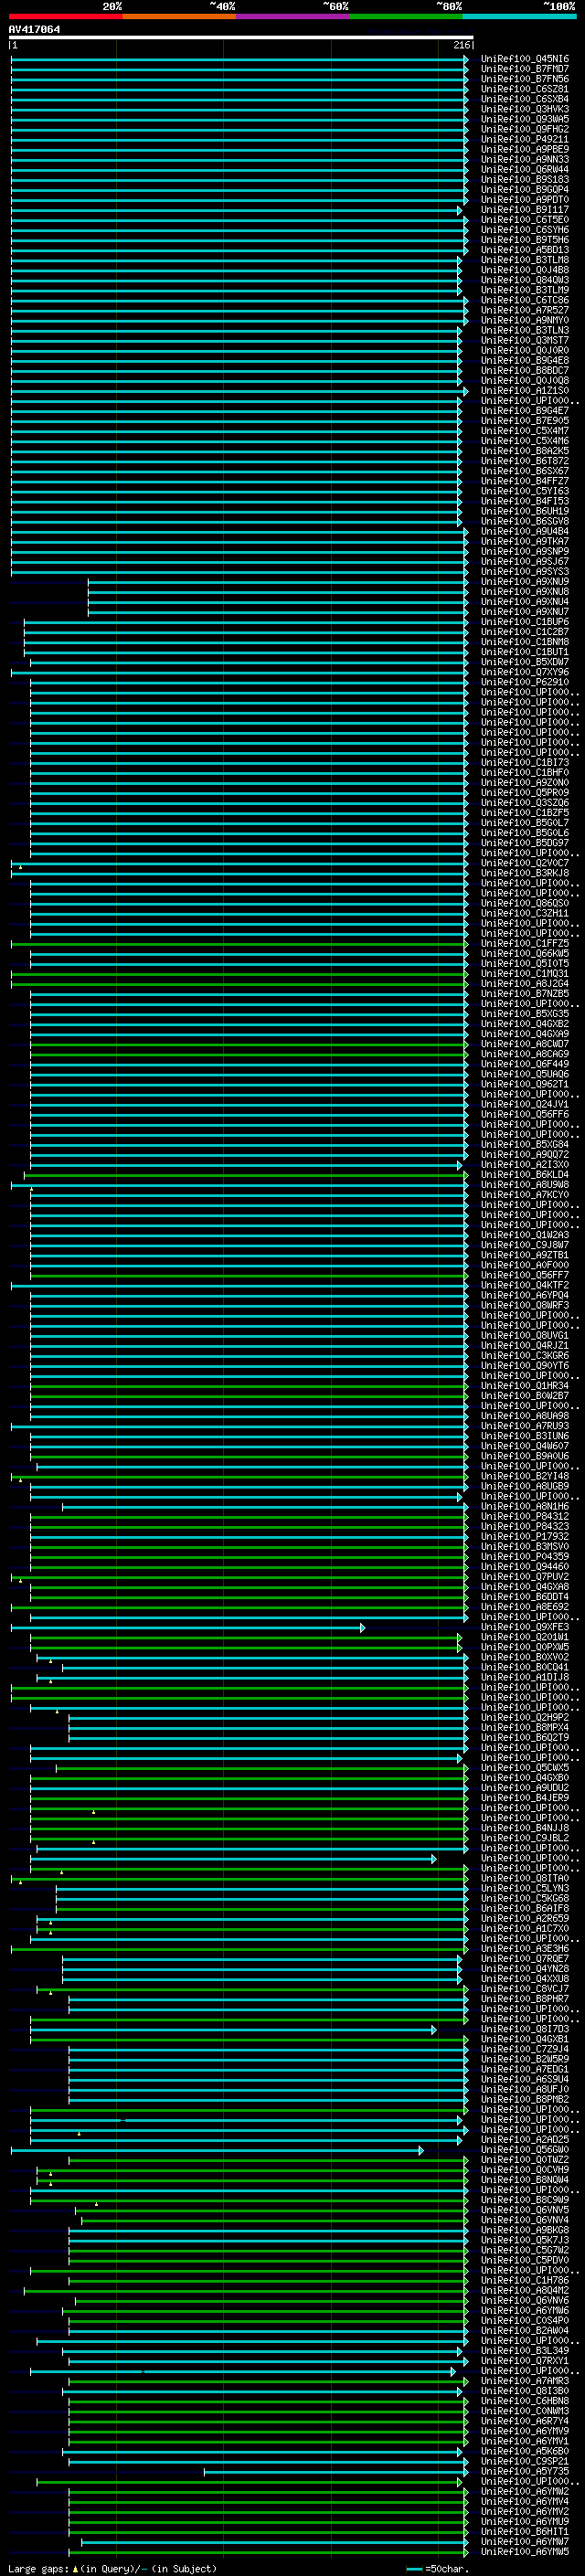The height and width of the screenshot is (2576, 585).
Task: Click the AV417064 query name
Action: point(34,29)
